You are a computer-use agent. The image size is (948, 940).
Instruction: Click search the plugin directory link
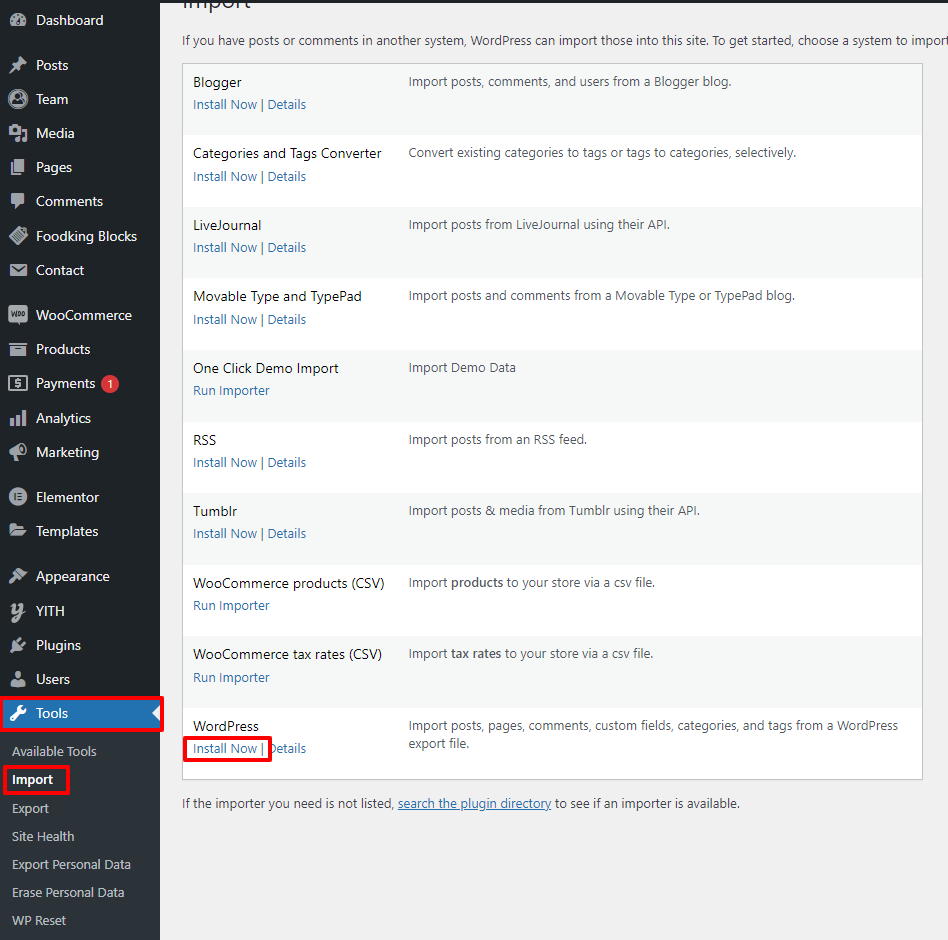[474, 804]
